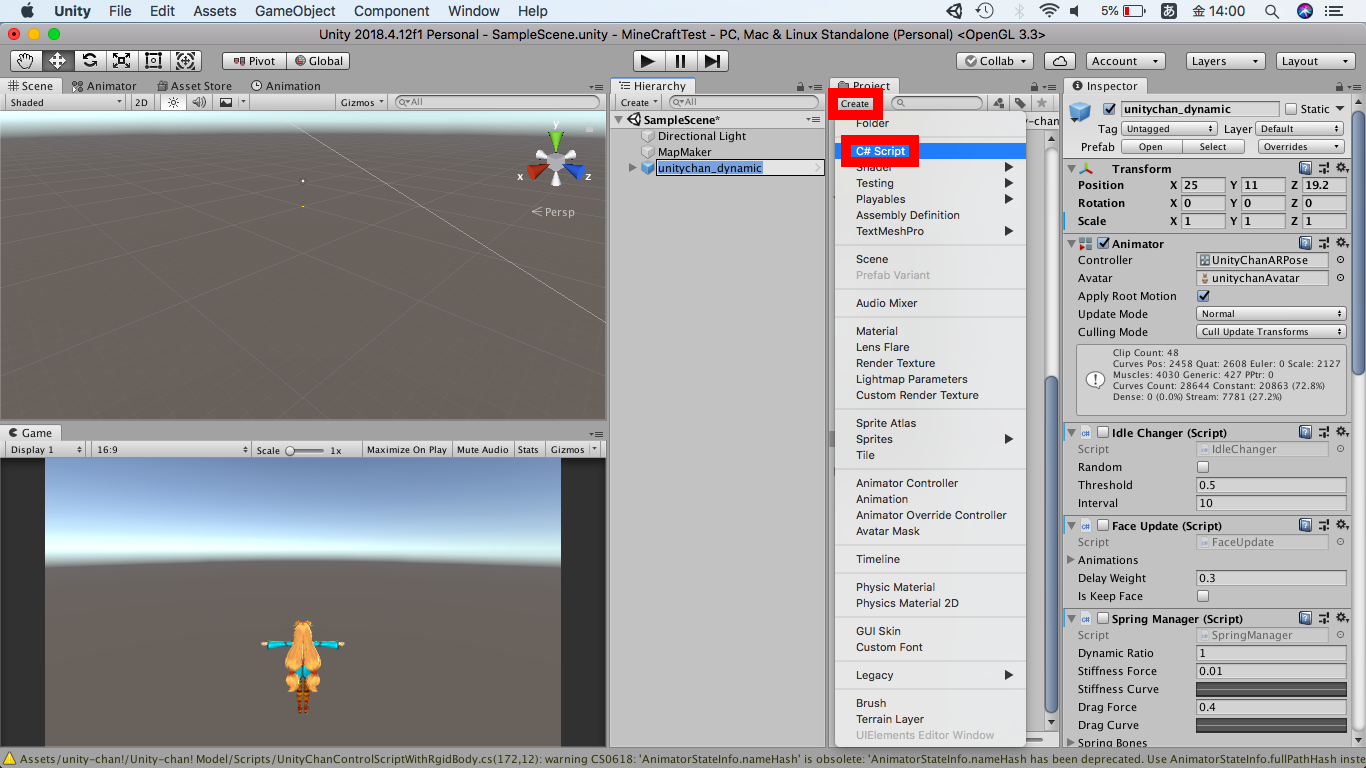
Task: Select the Hand tool in toolbar
Action: click(x=25, y=61)
